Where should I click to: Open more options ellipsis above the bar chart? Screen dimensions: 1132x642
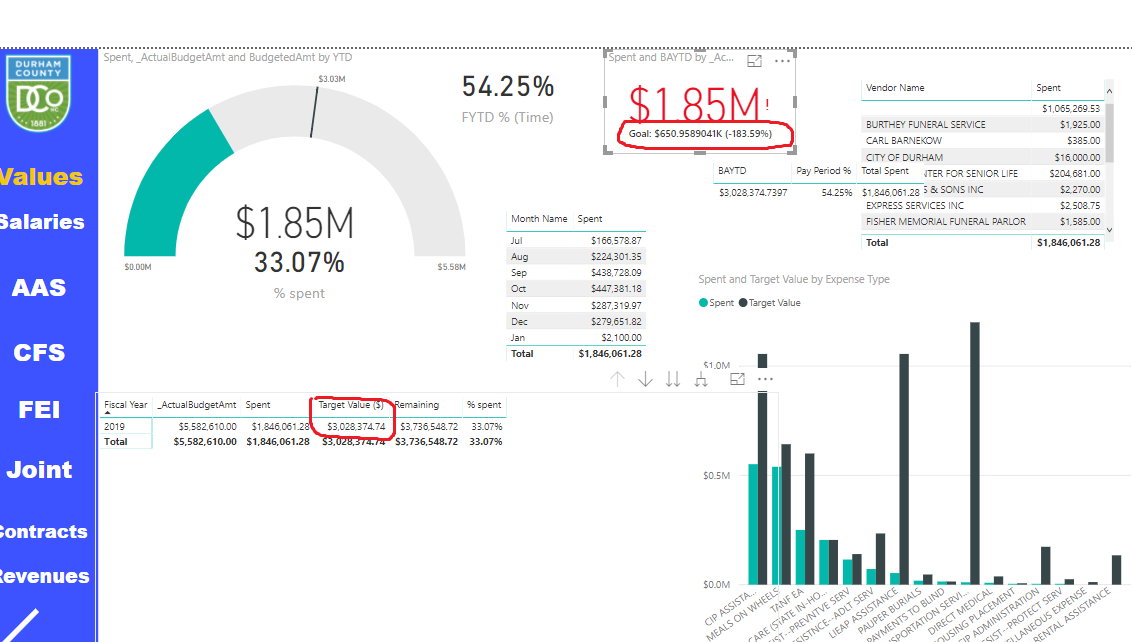pyautogui.click(x=765, y=379)
